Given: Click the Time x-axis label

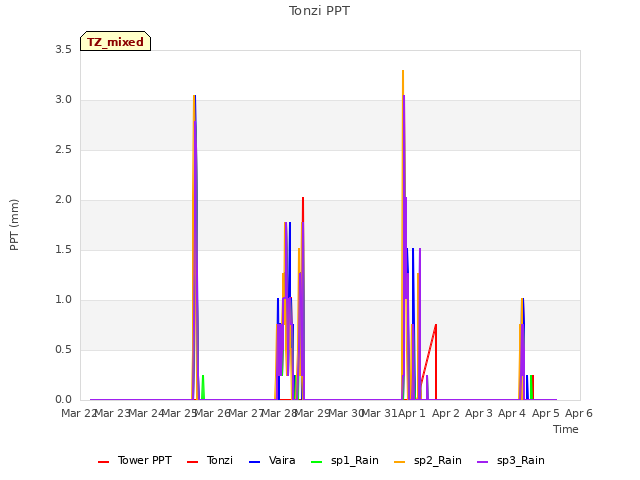Looking at the screenshot, I should click(x=566, y=429).
